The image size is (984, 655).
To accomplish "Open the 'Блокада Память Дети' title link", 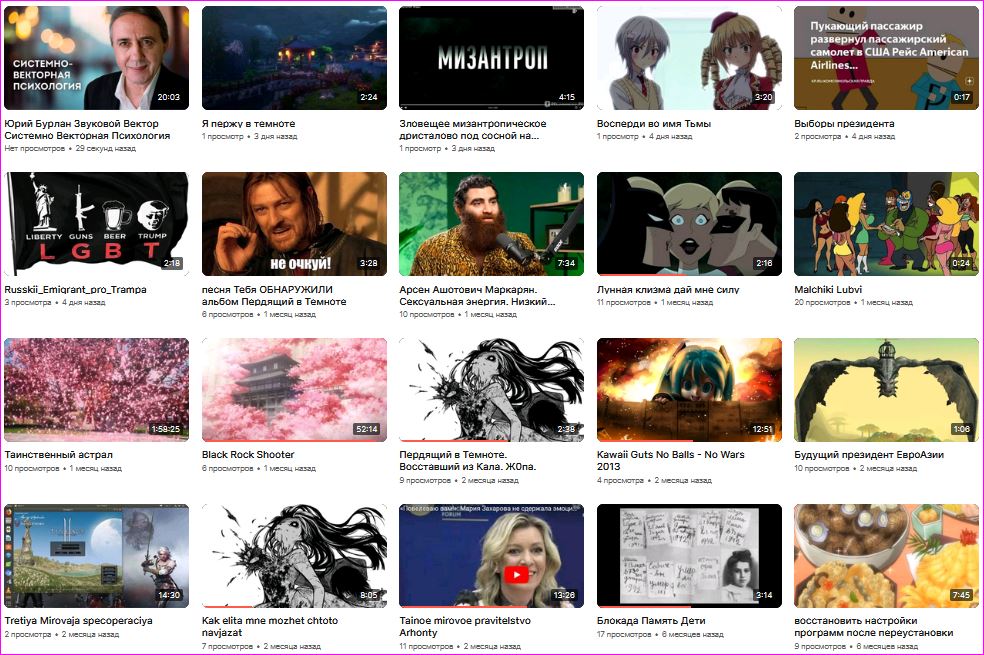I will pos(651,621).
